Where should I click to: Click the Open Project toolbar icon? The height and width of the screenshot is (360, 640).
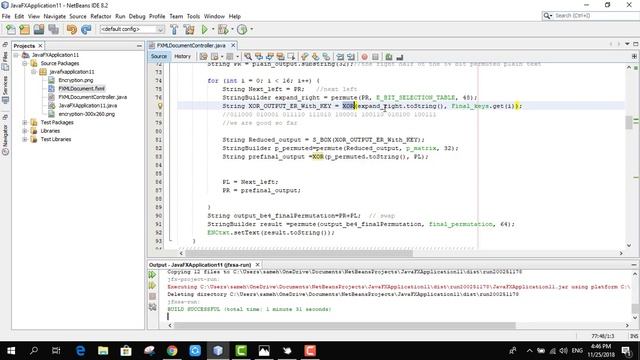pos(39,29)
